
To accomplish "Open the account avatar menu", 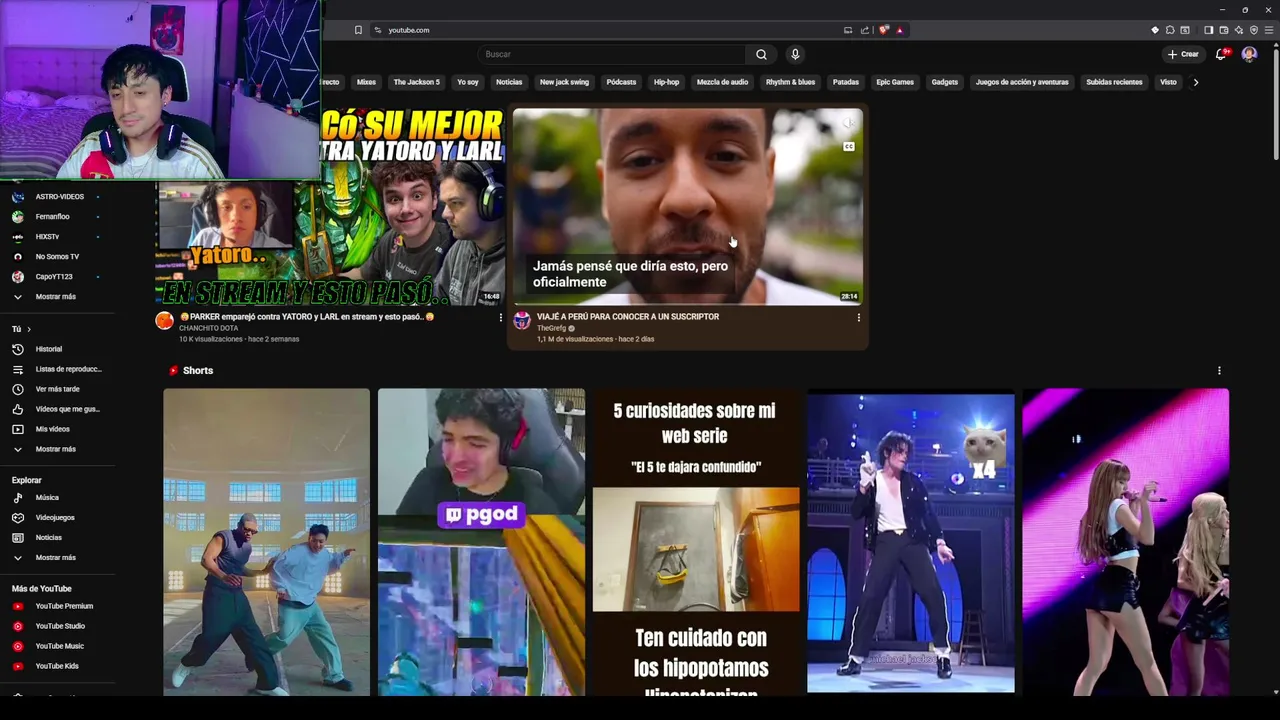I will click(x=1249, y=54).
